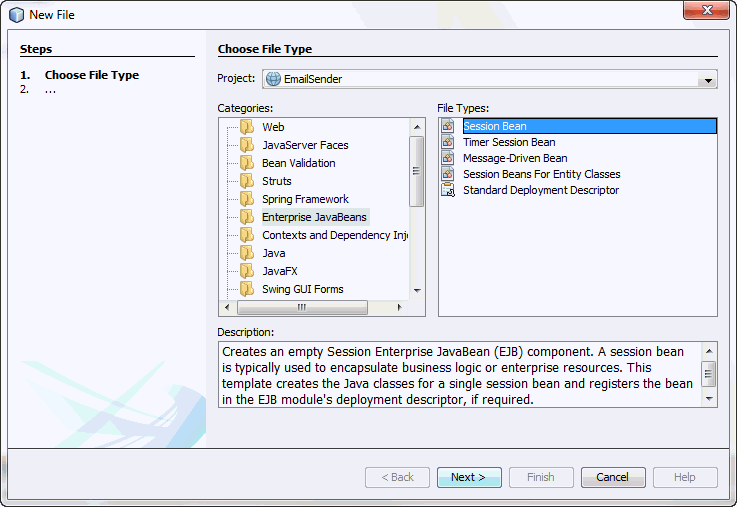
Task: Click the Swing GUI Forms folder icon
Action: tap(247, 289)
